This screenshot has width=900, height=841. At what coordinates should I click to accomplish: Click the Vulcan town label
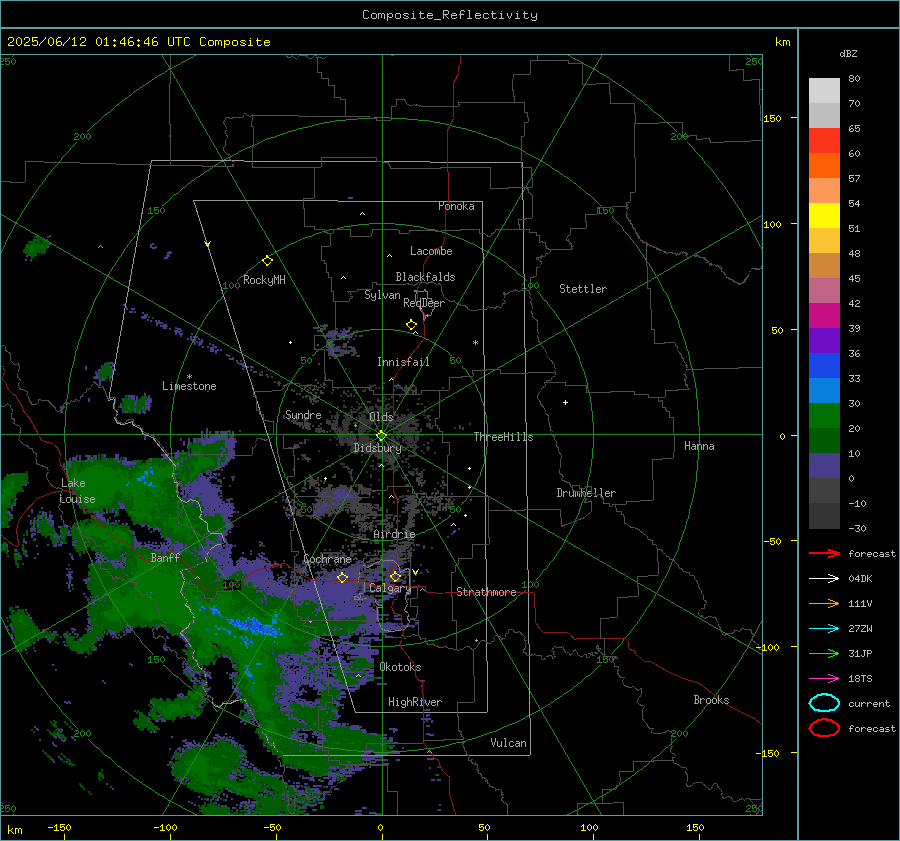point(509,743)
